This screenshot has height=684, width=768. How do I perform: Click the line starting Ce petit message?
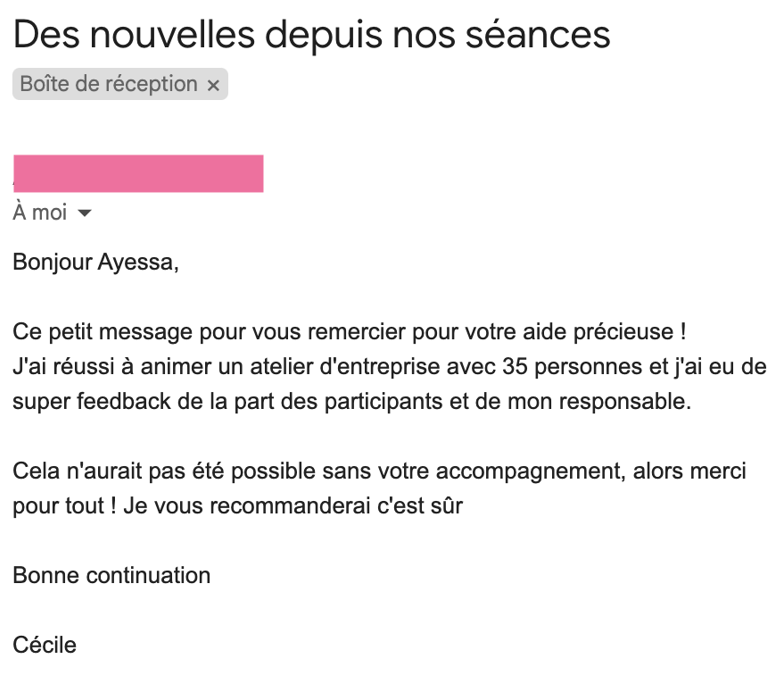pyautogui.click(x=349, y=332)
